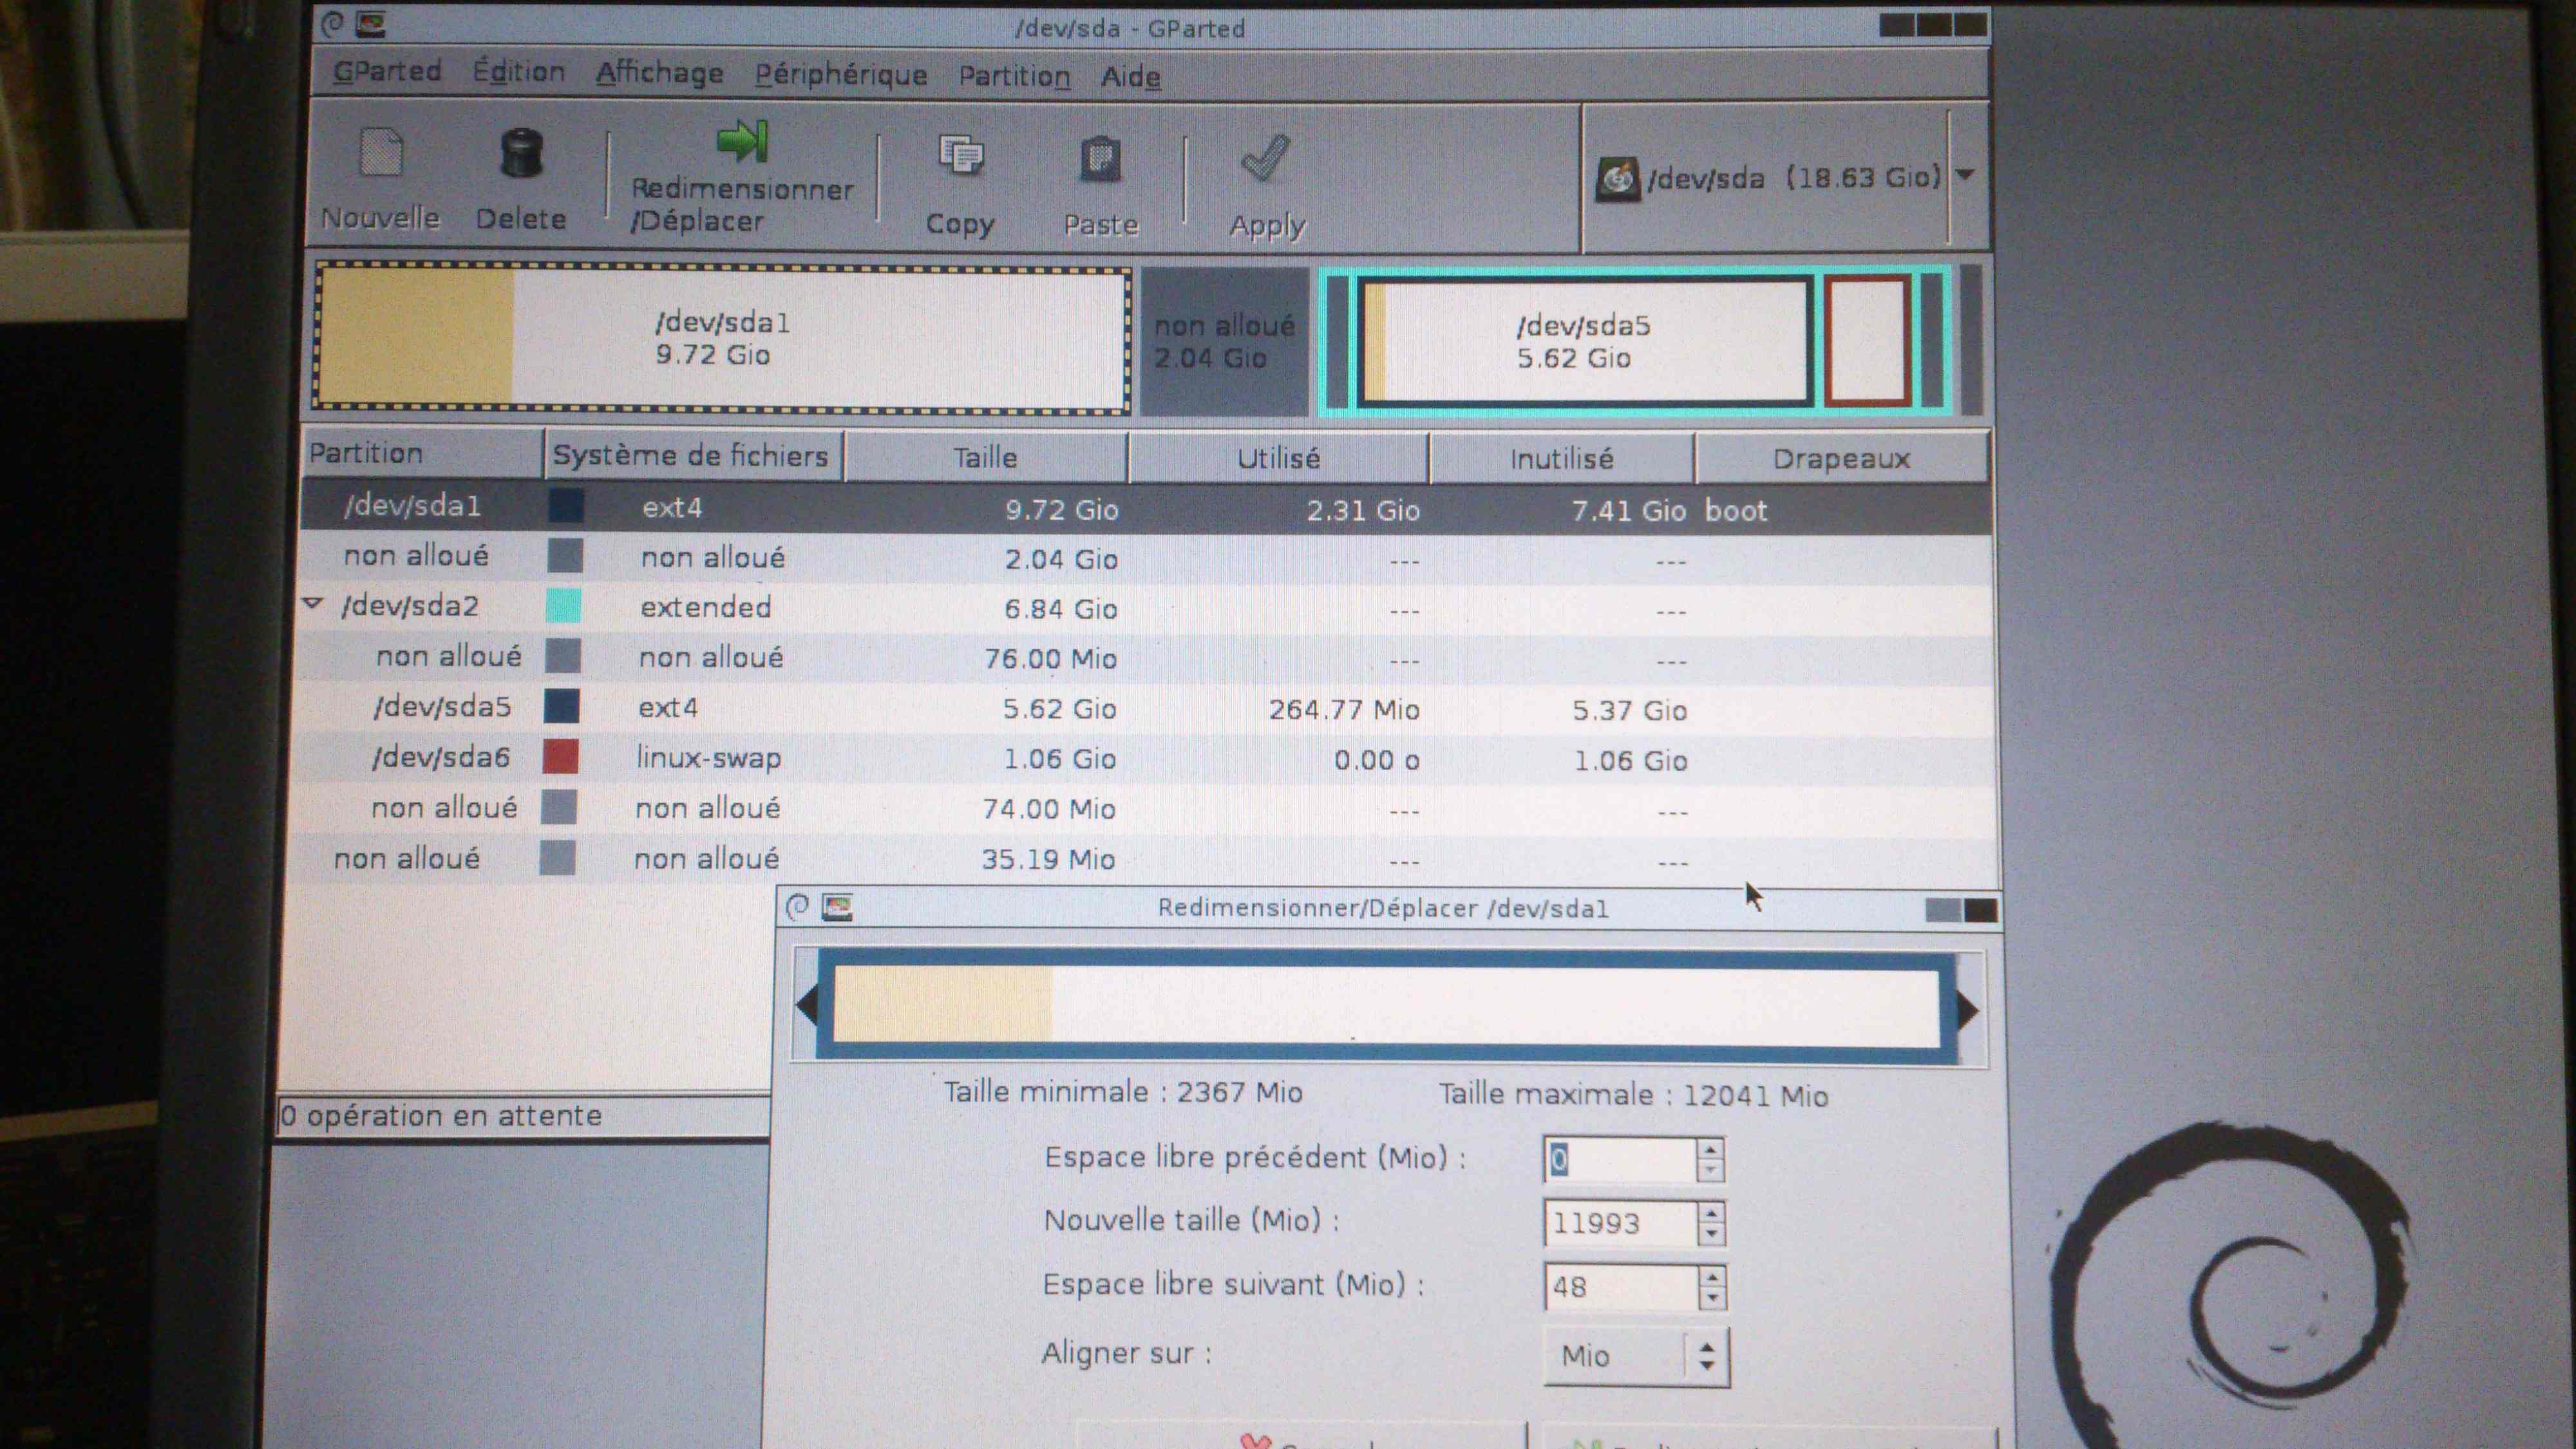Click the cyan extended swatch for /dev/sda2

563,606
